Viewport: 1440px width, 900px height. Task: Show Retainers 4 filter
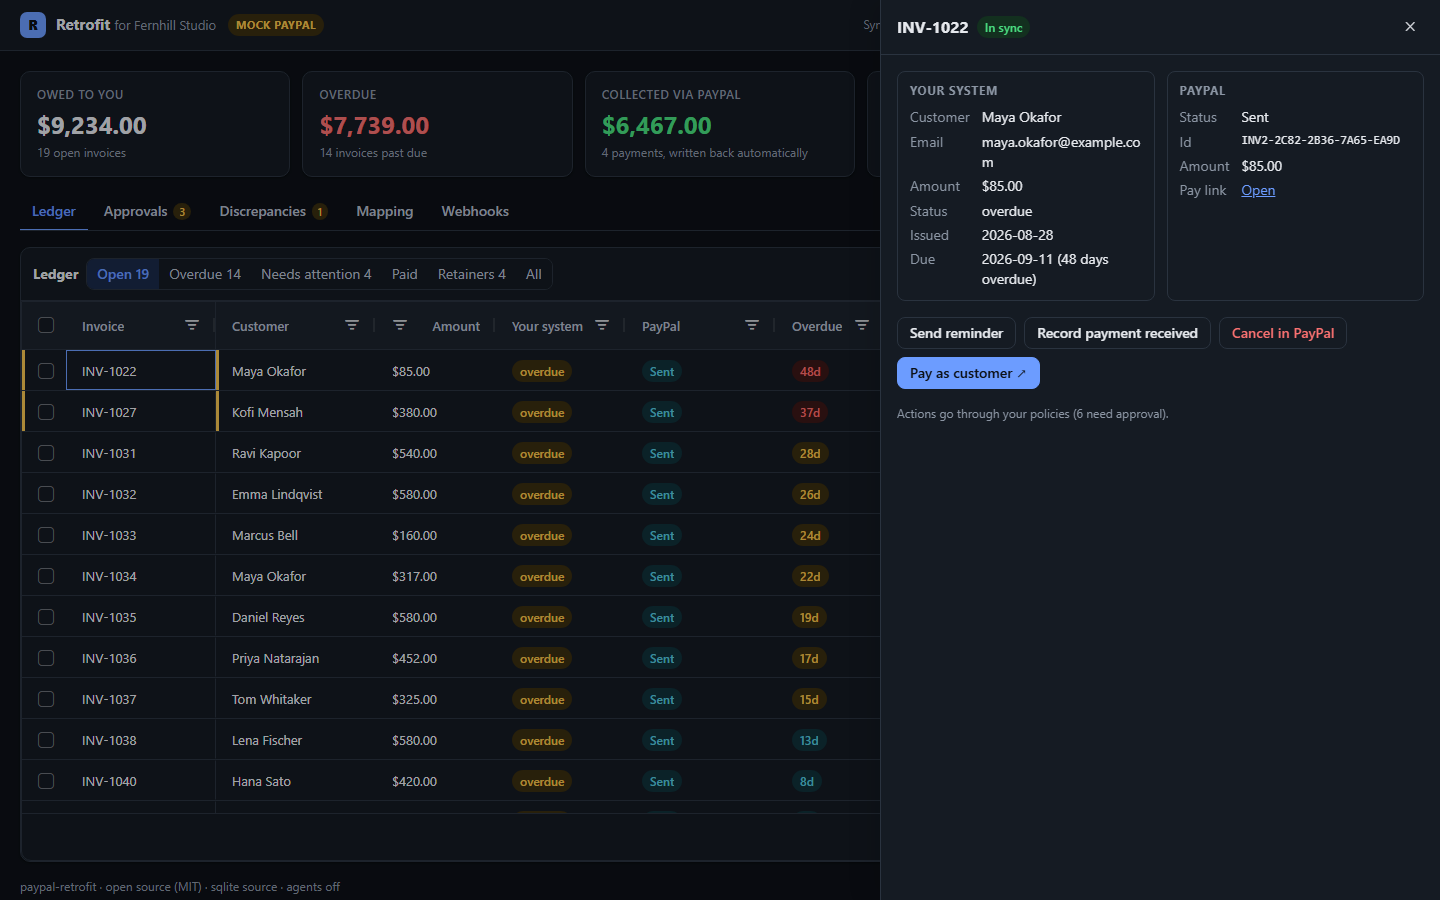471,274
